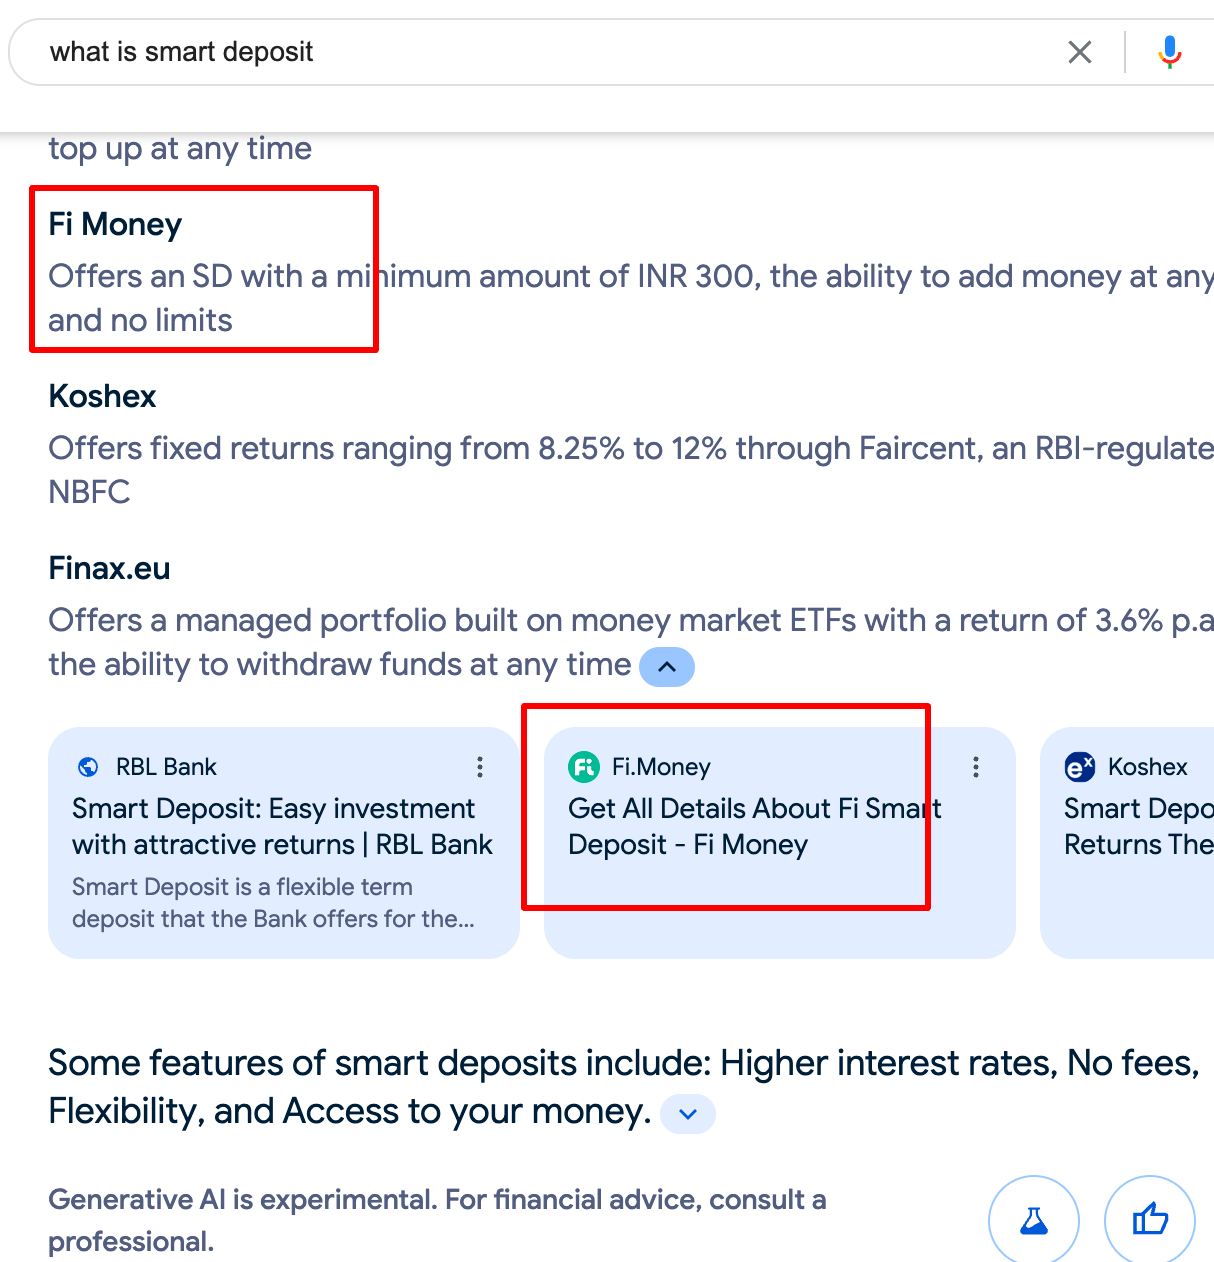Select the Finax.eu heading
The image size is (1214, 1262).
pos(109,568)
